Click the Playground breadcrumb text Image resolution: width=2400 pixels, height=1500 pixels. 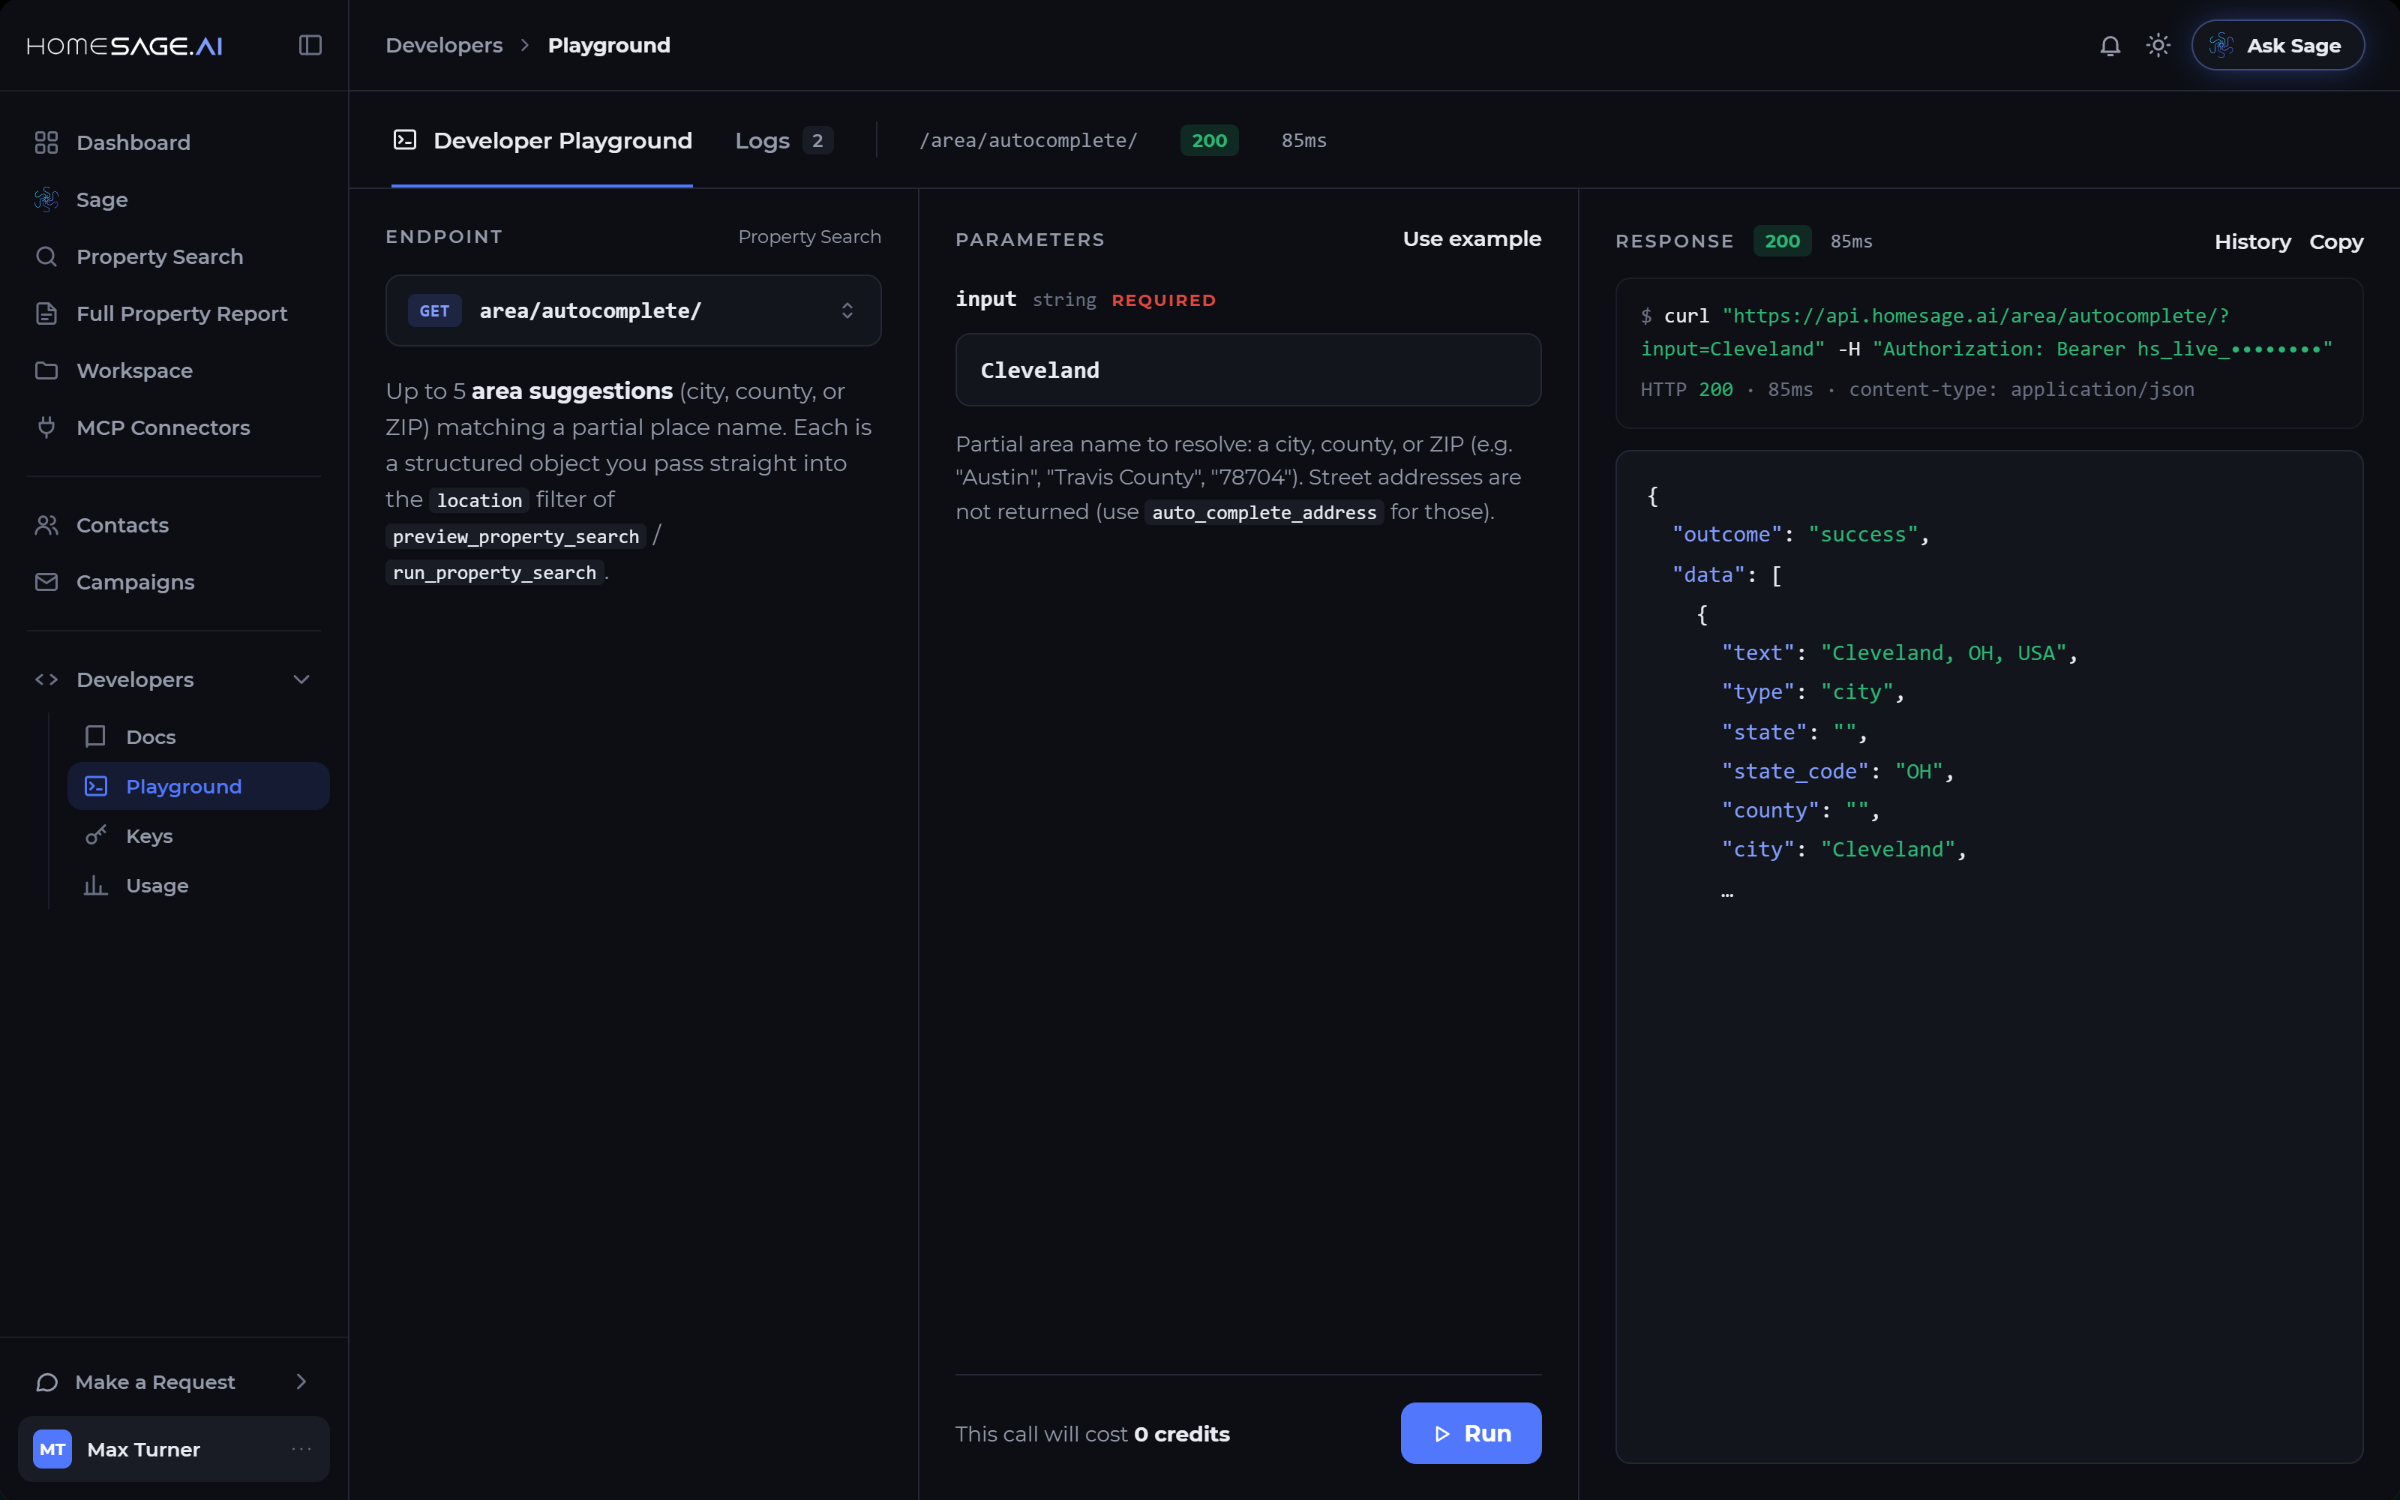(609, 45)
